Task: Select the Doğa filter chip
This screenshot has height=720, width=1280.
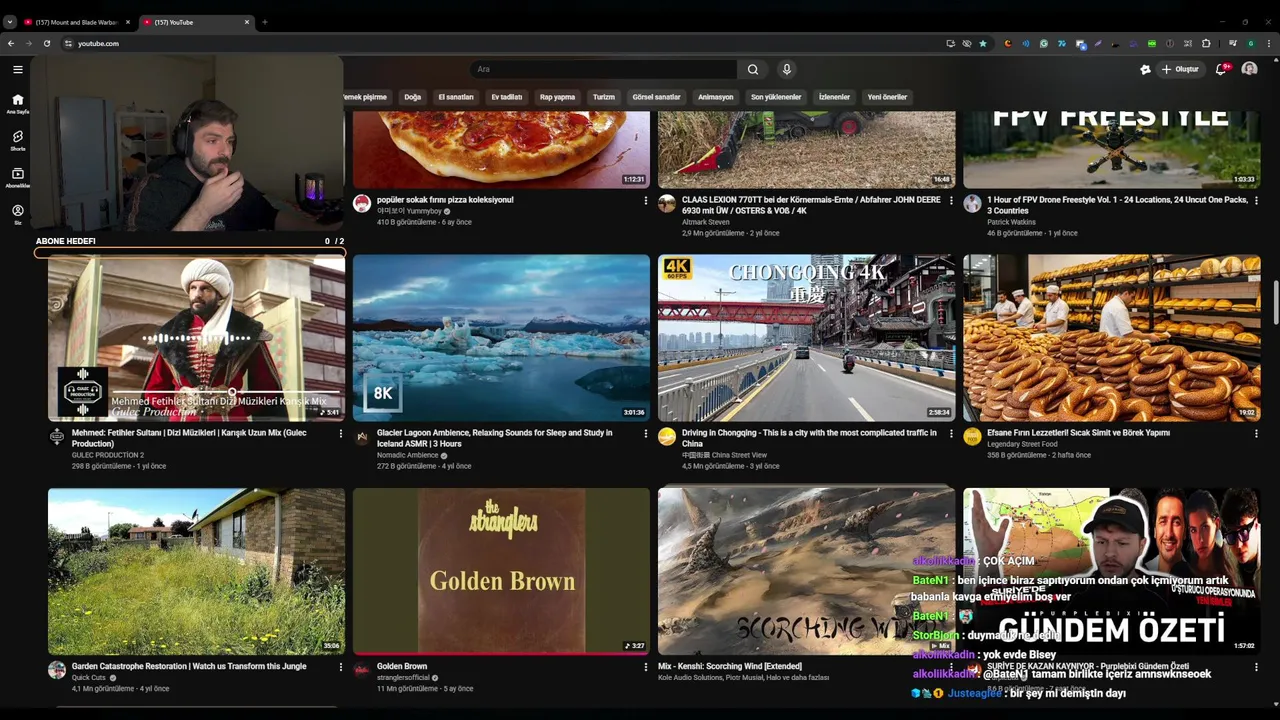Action: point(412,97)
